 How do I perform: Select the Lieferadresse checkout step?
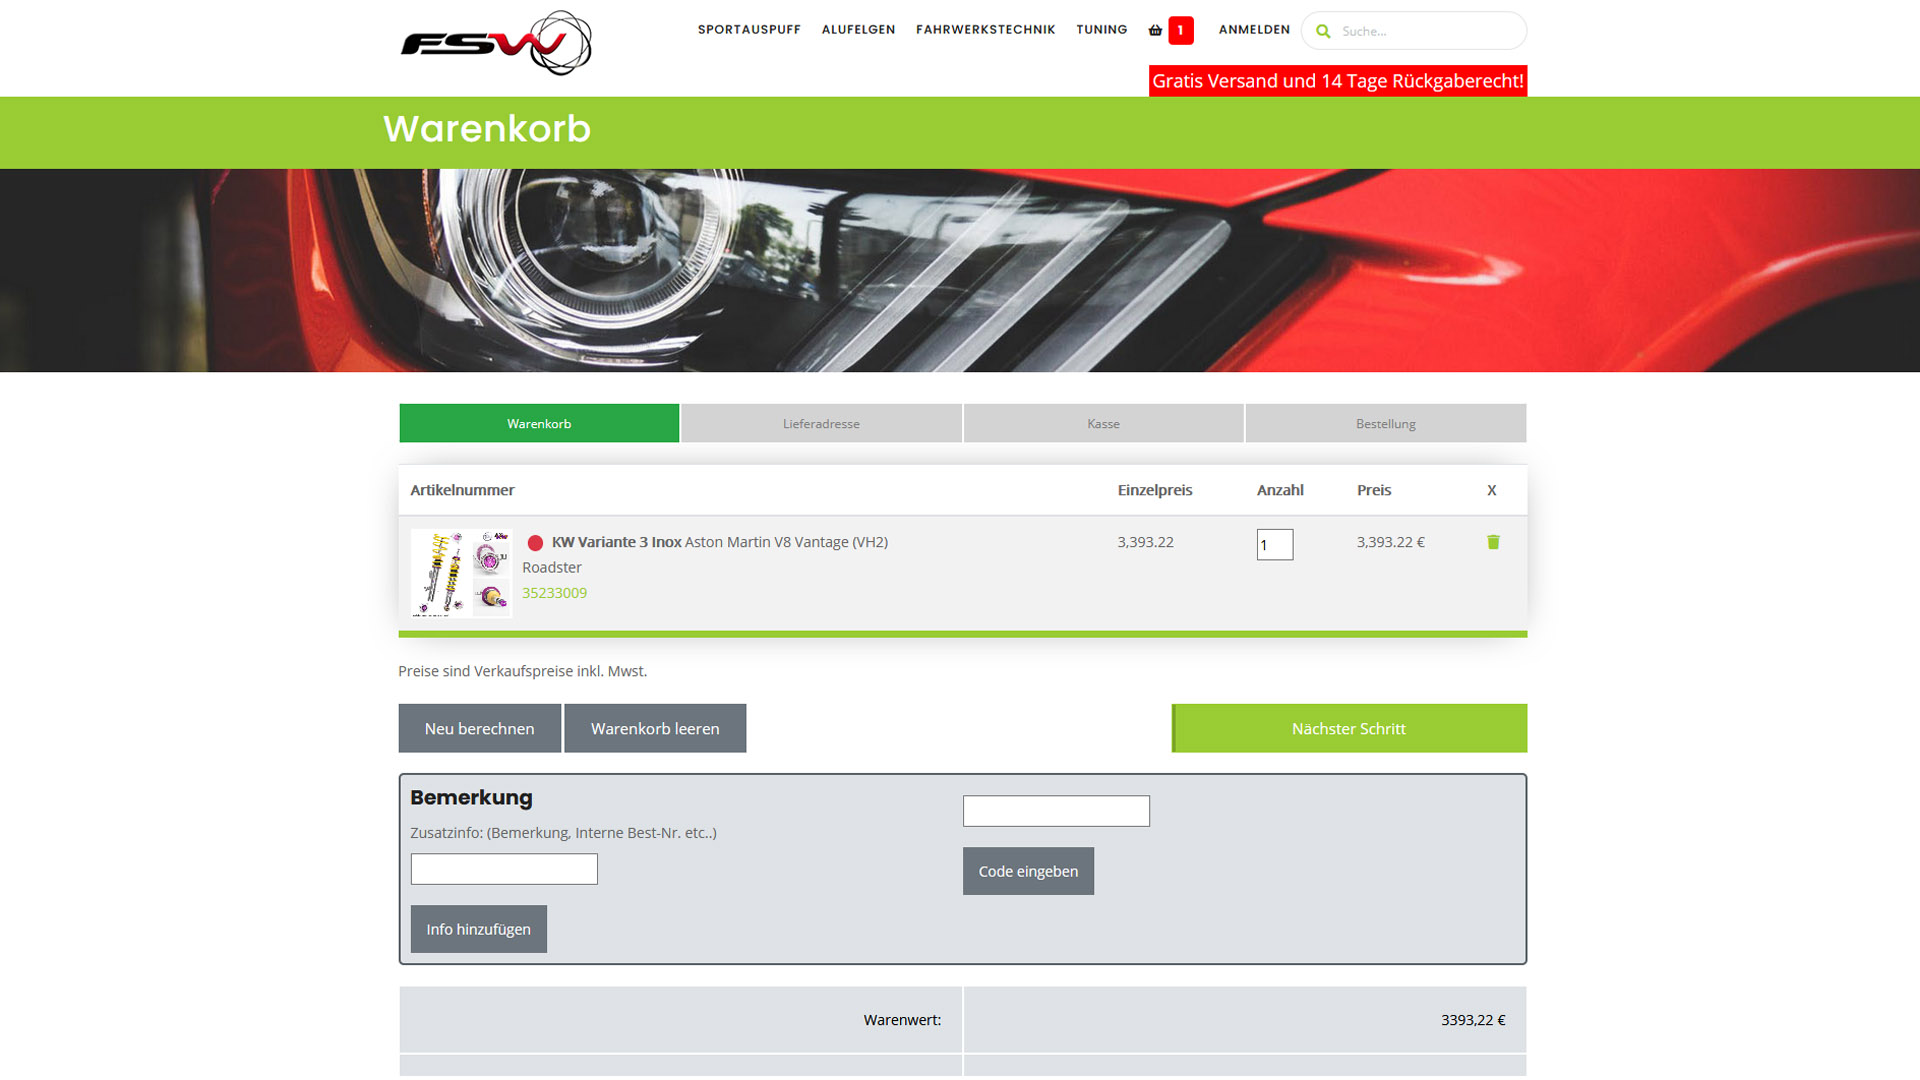click(x=821, y=423)
